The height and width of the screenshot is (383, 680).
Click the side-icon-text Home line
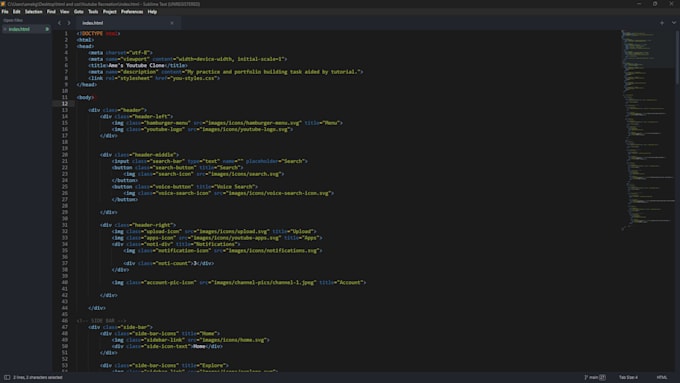pos(167,346)
